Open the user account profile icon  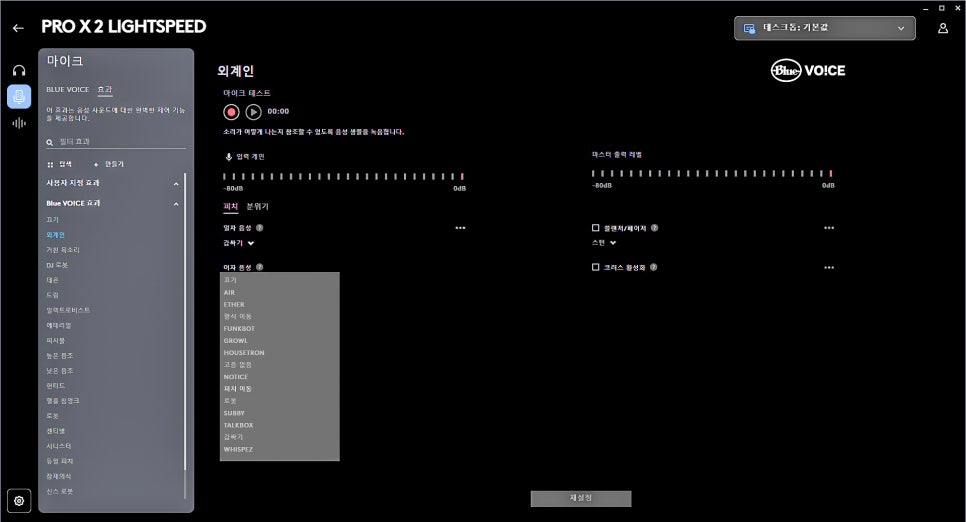(943, 28)
